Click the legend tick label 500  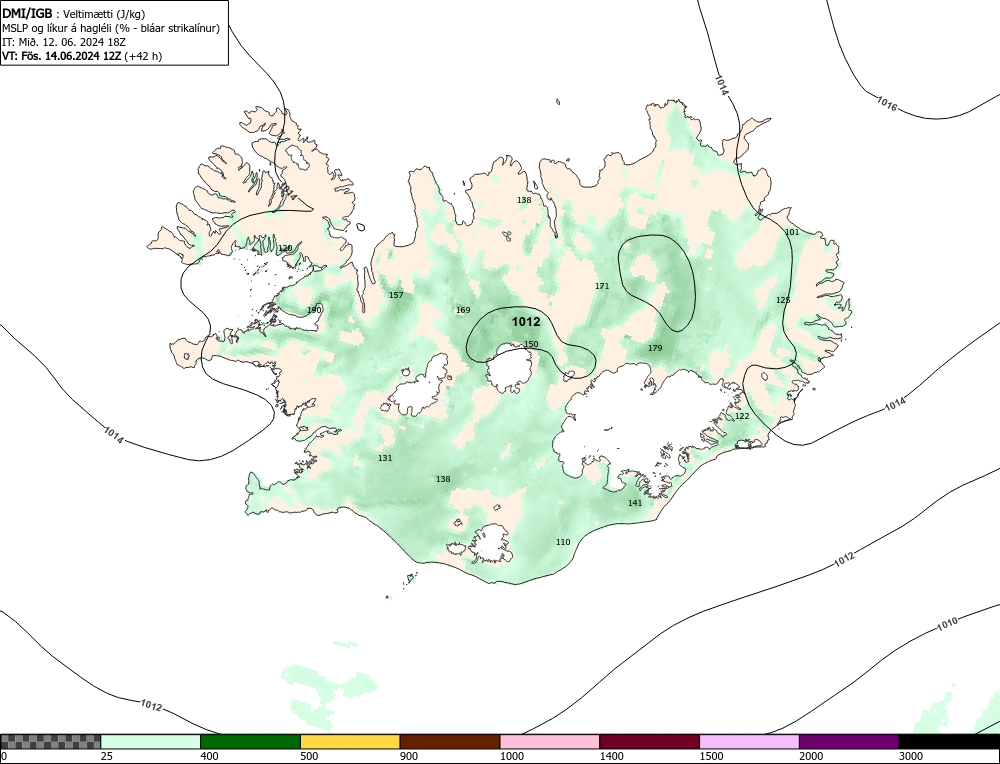tap(309, 757)
